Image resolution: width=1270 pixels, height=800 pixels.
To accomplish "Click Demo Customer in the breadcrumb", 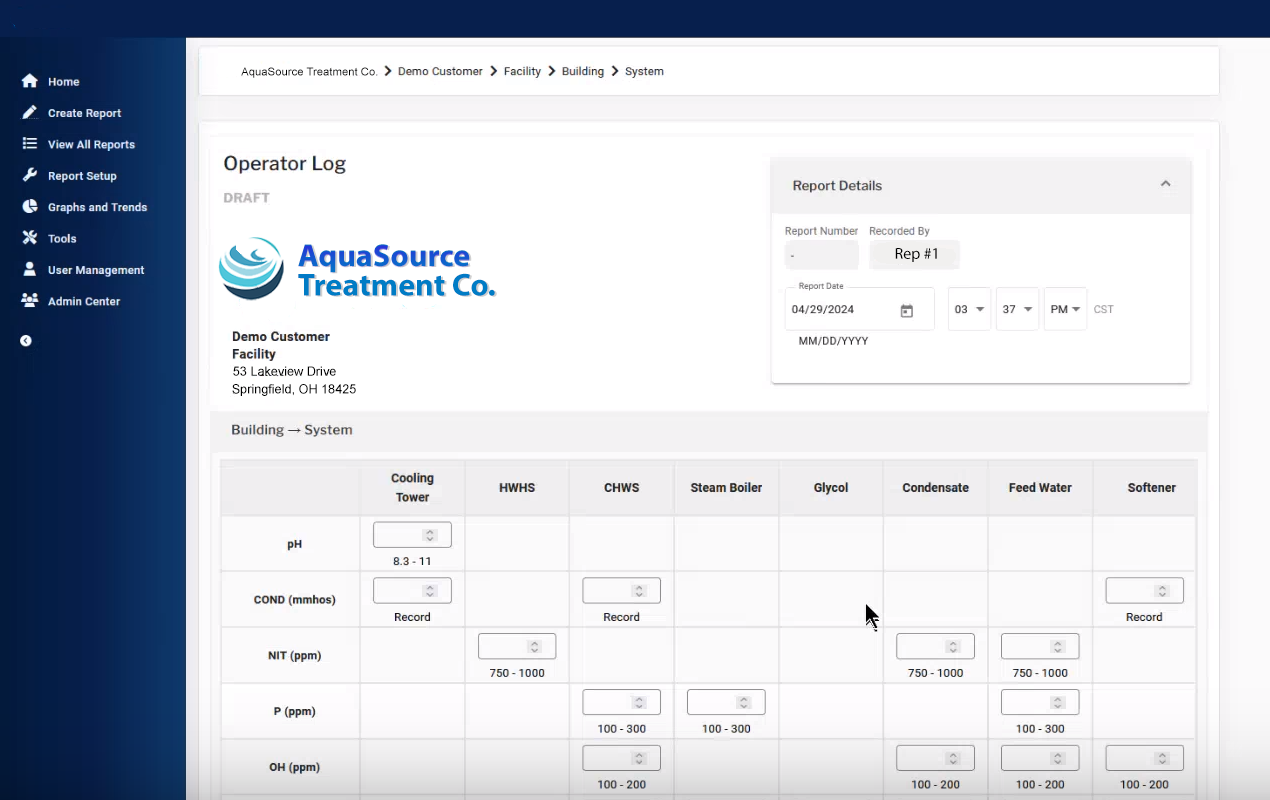I will [440, 72].
